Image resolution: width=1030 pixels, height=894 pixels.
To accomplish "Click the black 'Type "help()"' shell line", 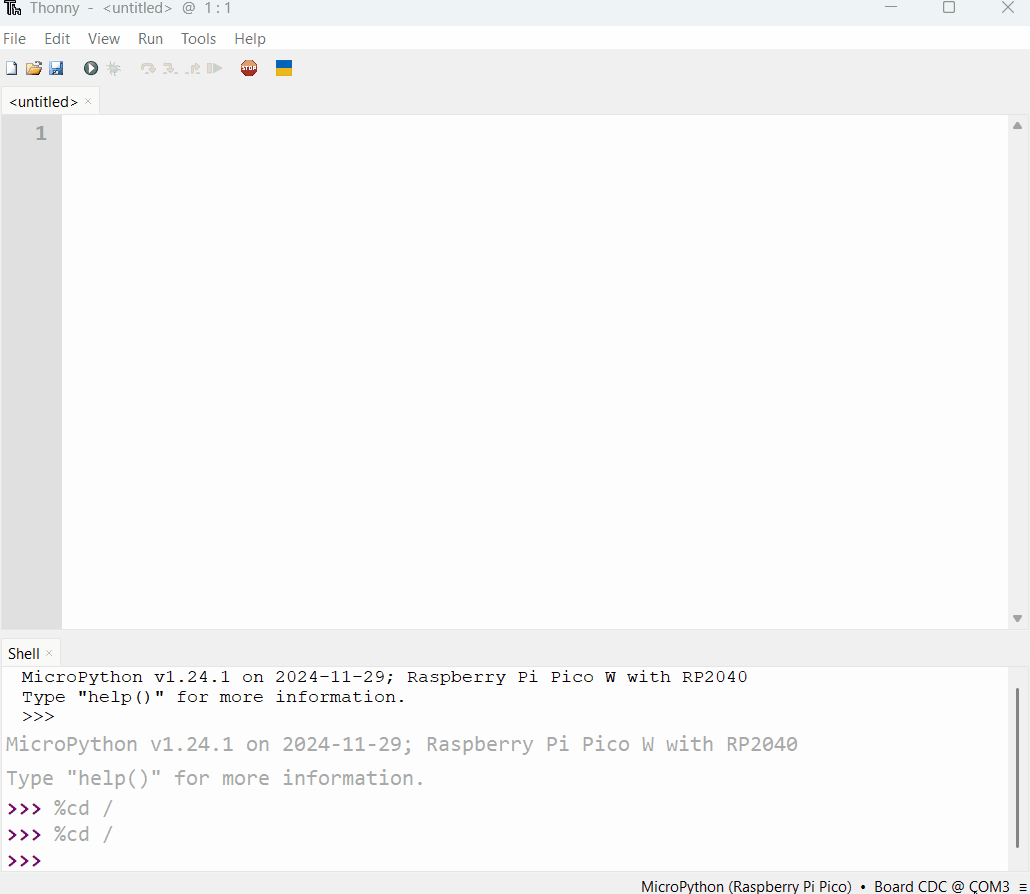I will click(x=213, y=697).
